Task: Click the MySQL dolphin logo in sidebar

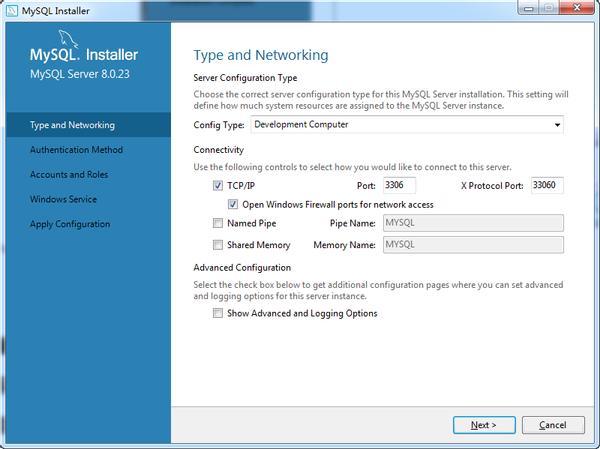Action: tap(68, 39)
